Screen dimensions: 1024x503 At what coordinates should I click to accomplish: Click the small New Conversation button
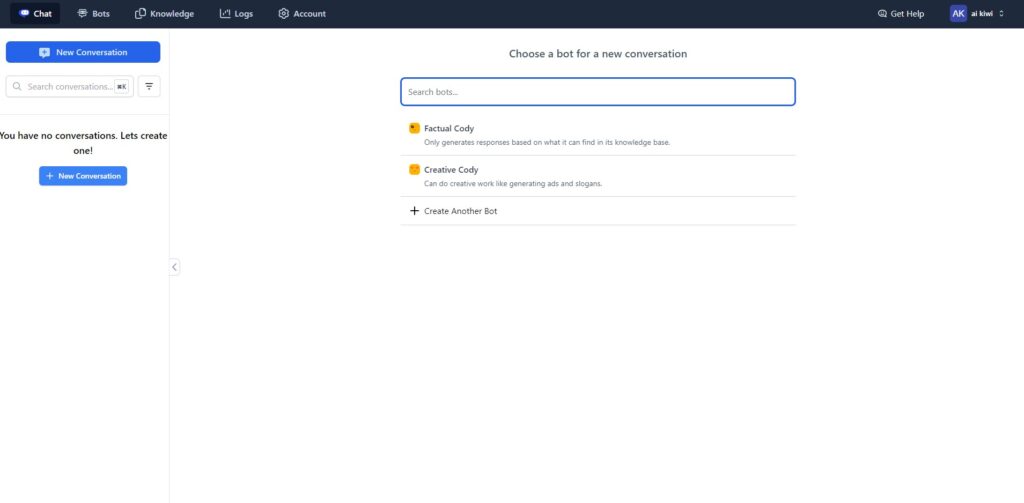(83, 176)
